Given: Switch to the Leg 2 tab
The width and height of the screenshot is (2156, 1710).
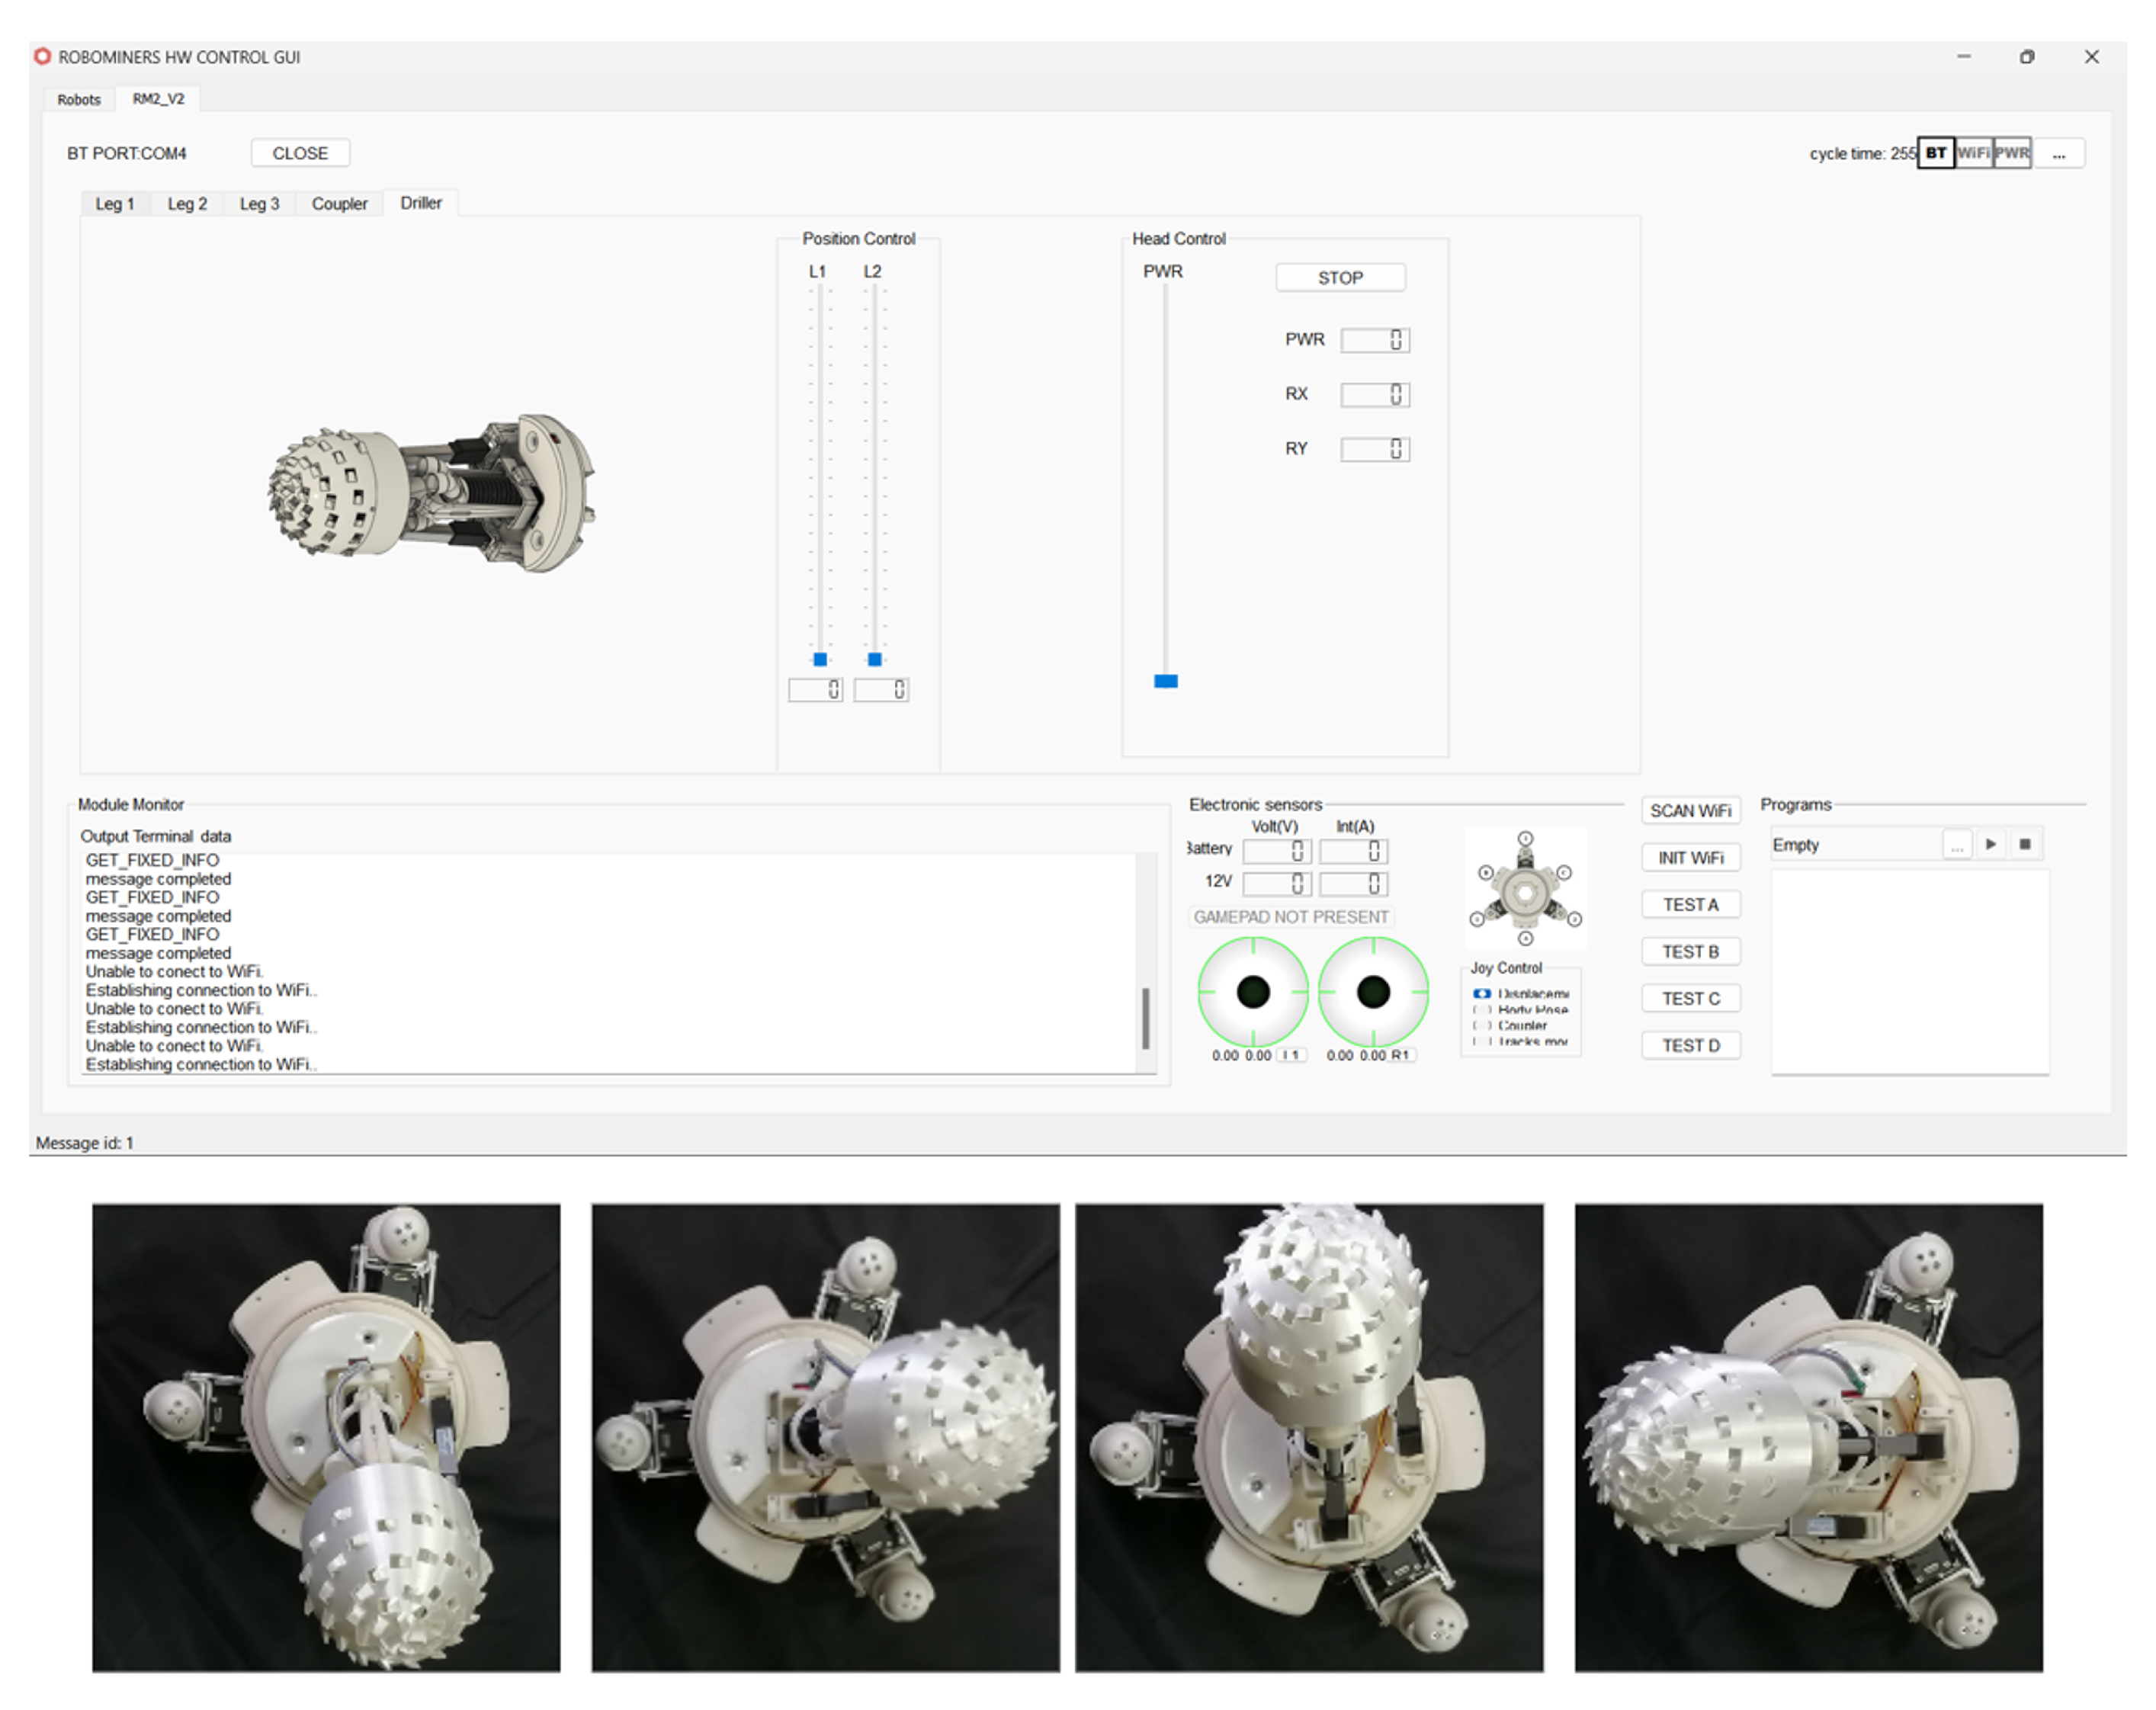Looking at the screenshot, I should pos(187,204).
